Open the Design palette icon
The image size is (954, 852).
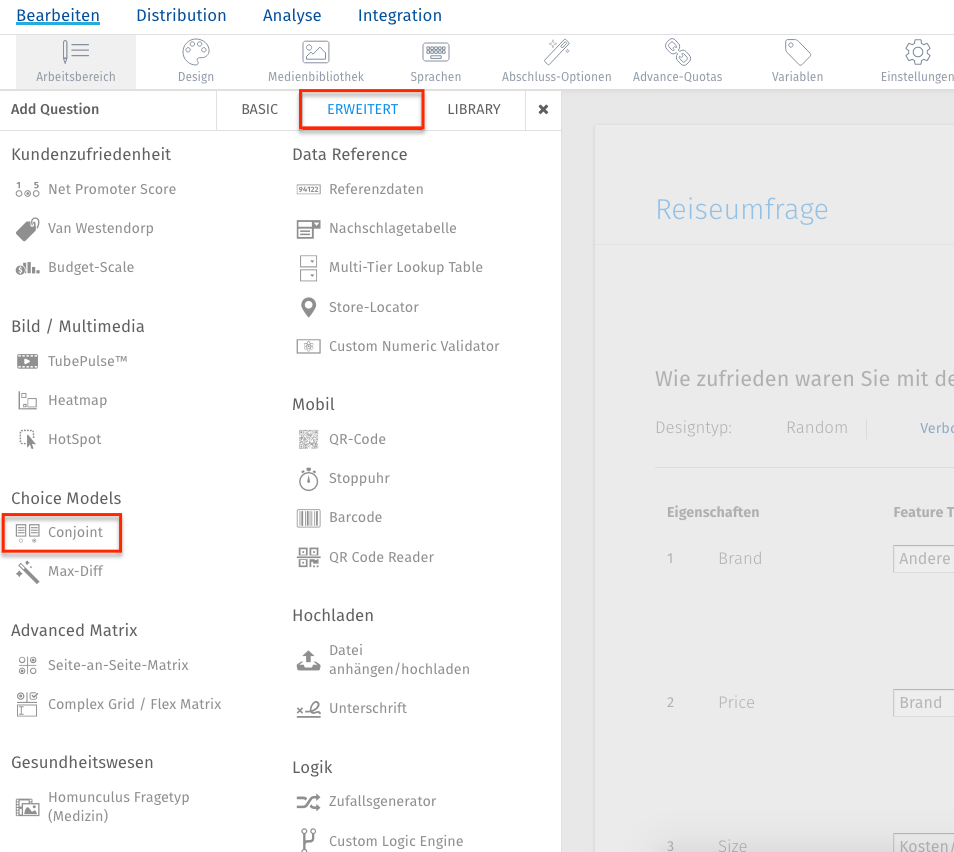196,52
